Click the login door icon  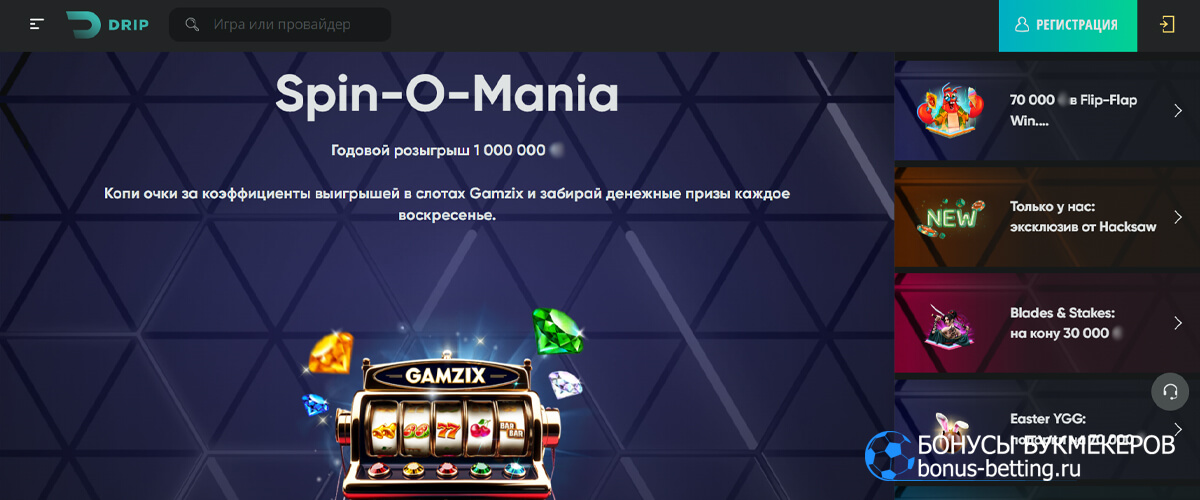click(x=1167, y=25)
